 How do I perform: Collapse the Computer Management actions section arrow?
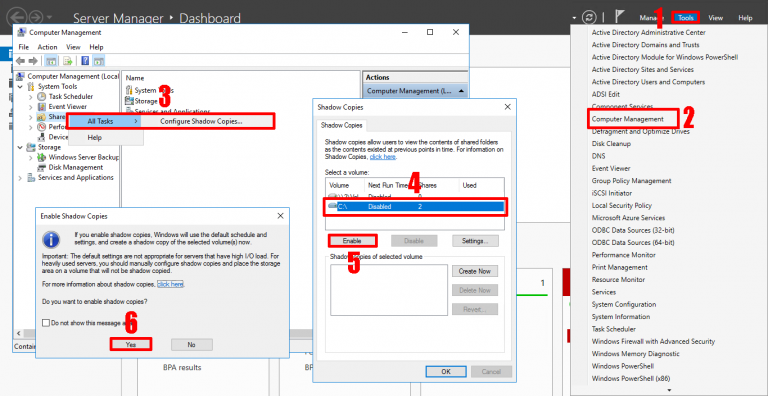[x=461, y=91]
